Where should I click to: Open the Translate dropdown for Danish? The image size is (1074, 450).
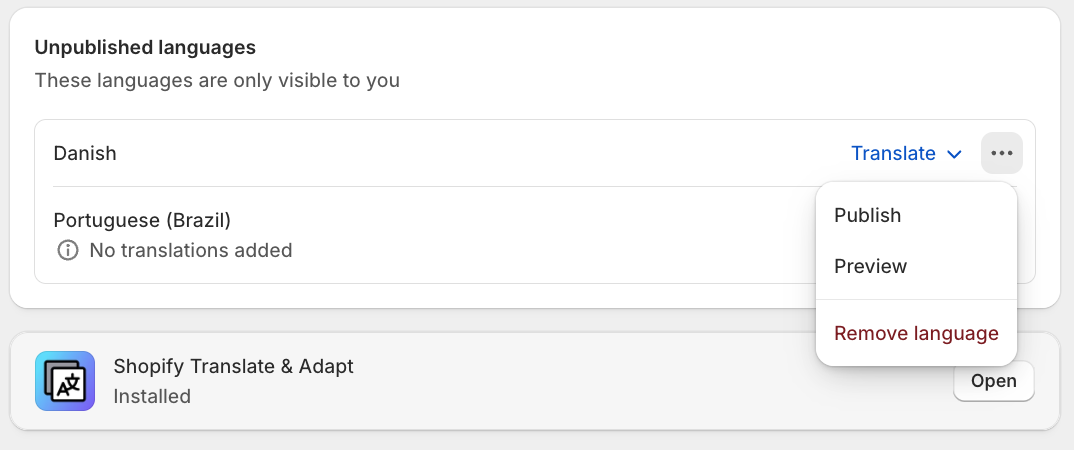tap(893, 153)
